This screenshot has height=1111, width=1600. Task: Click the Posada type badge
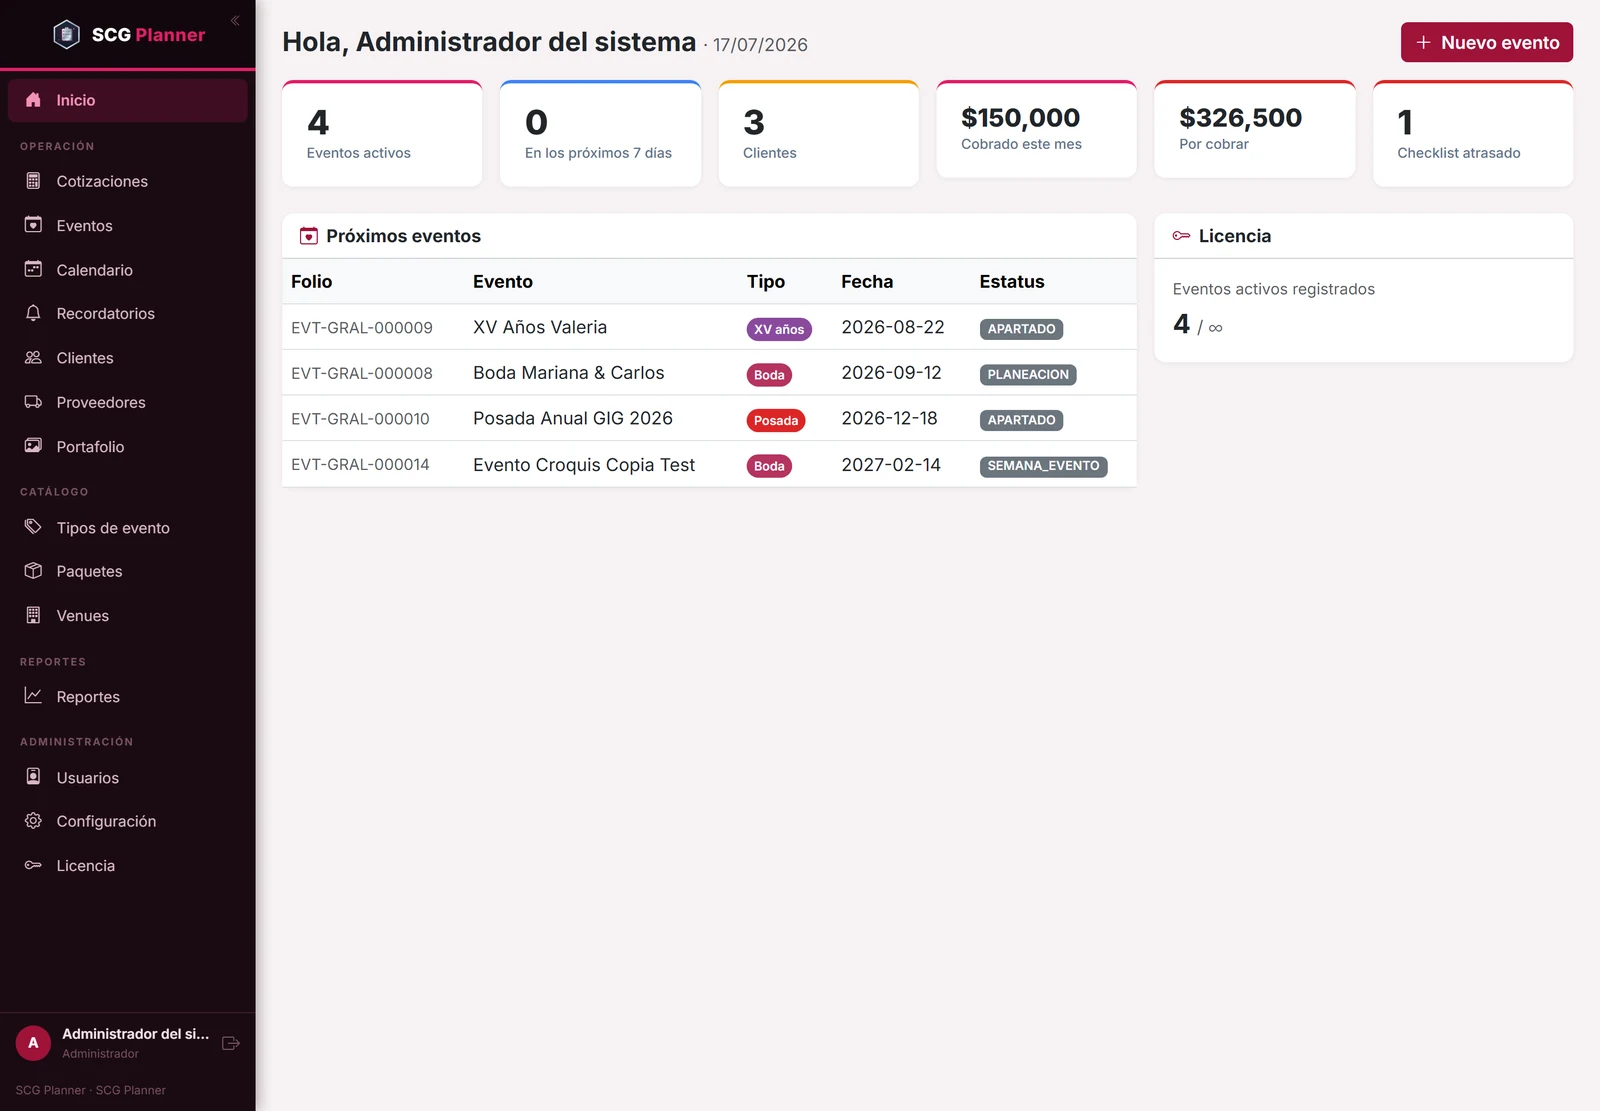pos(776,420)
